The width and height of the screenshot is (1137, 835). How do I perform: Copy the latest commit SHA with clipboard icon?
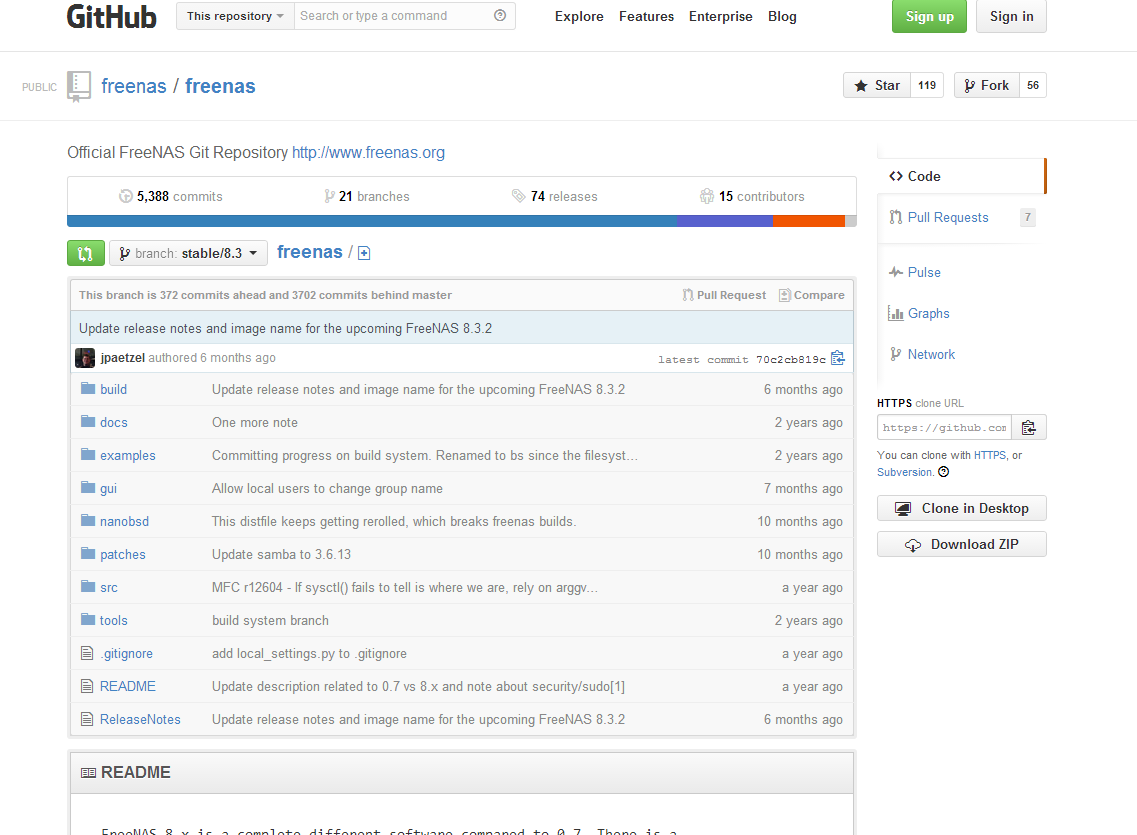838,358
